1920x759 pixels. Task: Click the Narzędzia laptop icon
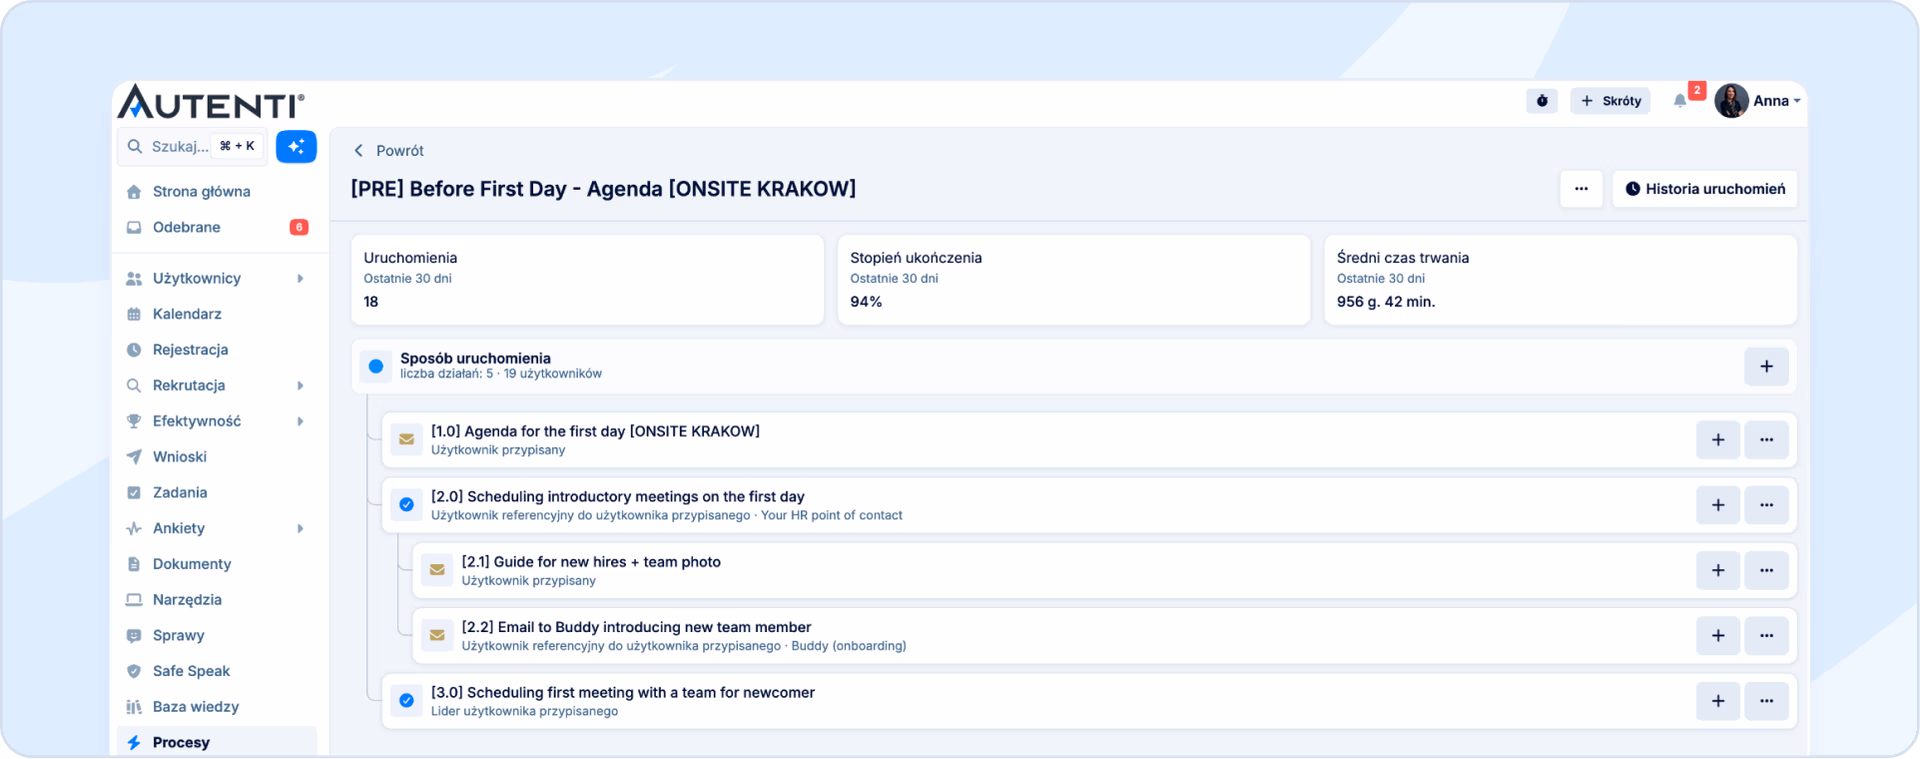pyautogui.click(x=134, y=600)
